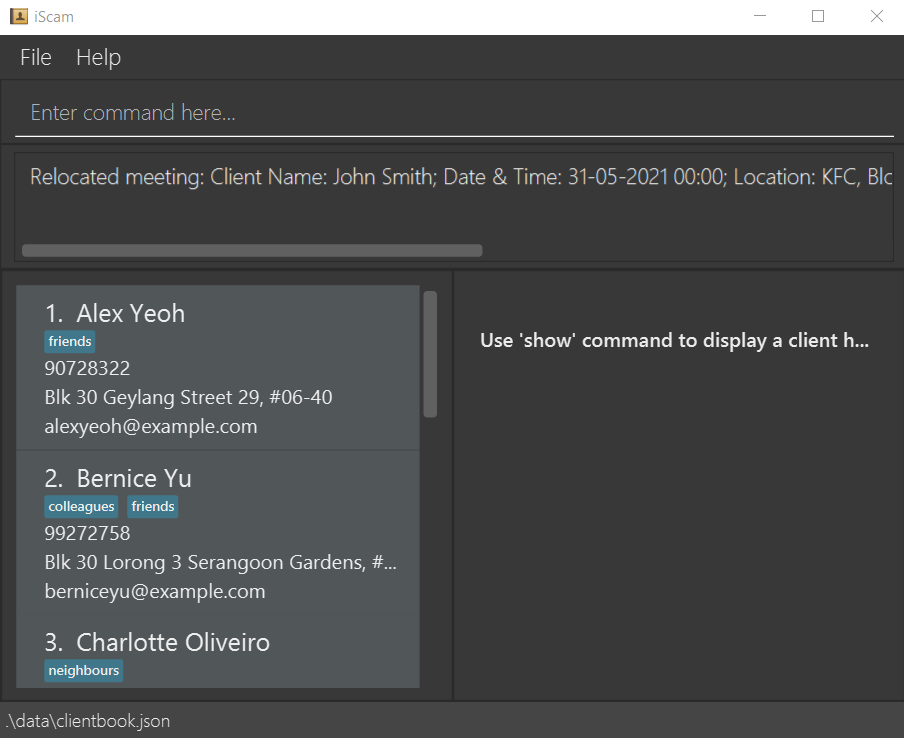Close the iScam window
This screenshot has height=738, width=904.
tap(876, 16)
